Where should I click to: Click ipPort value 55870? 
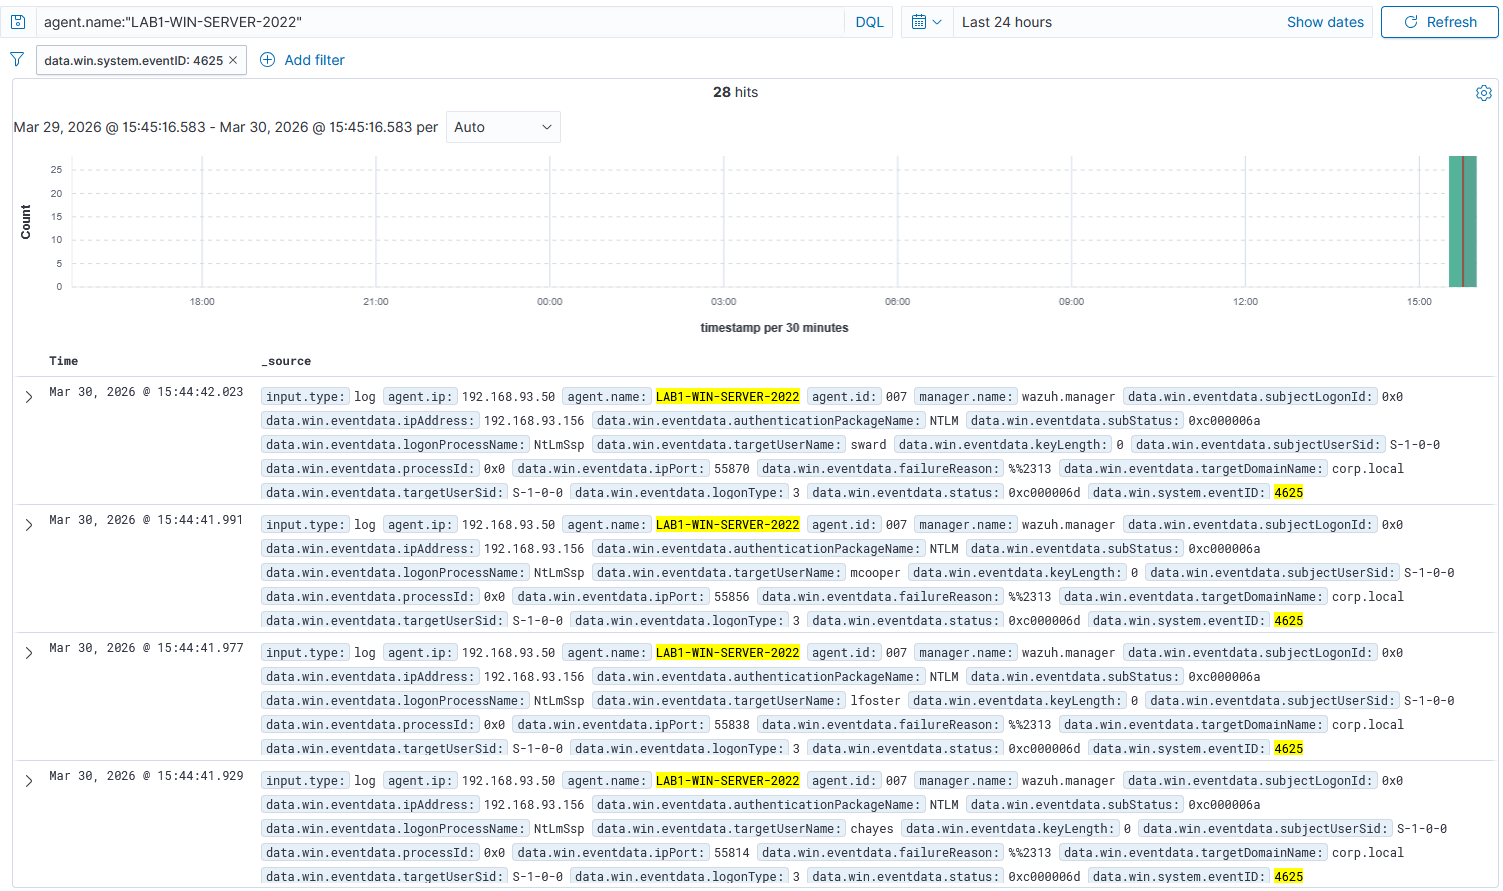point(731,469)
